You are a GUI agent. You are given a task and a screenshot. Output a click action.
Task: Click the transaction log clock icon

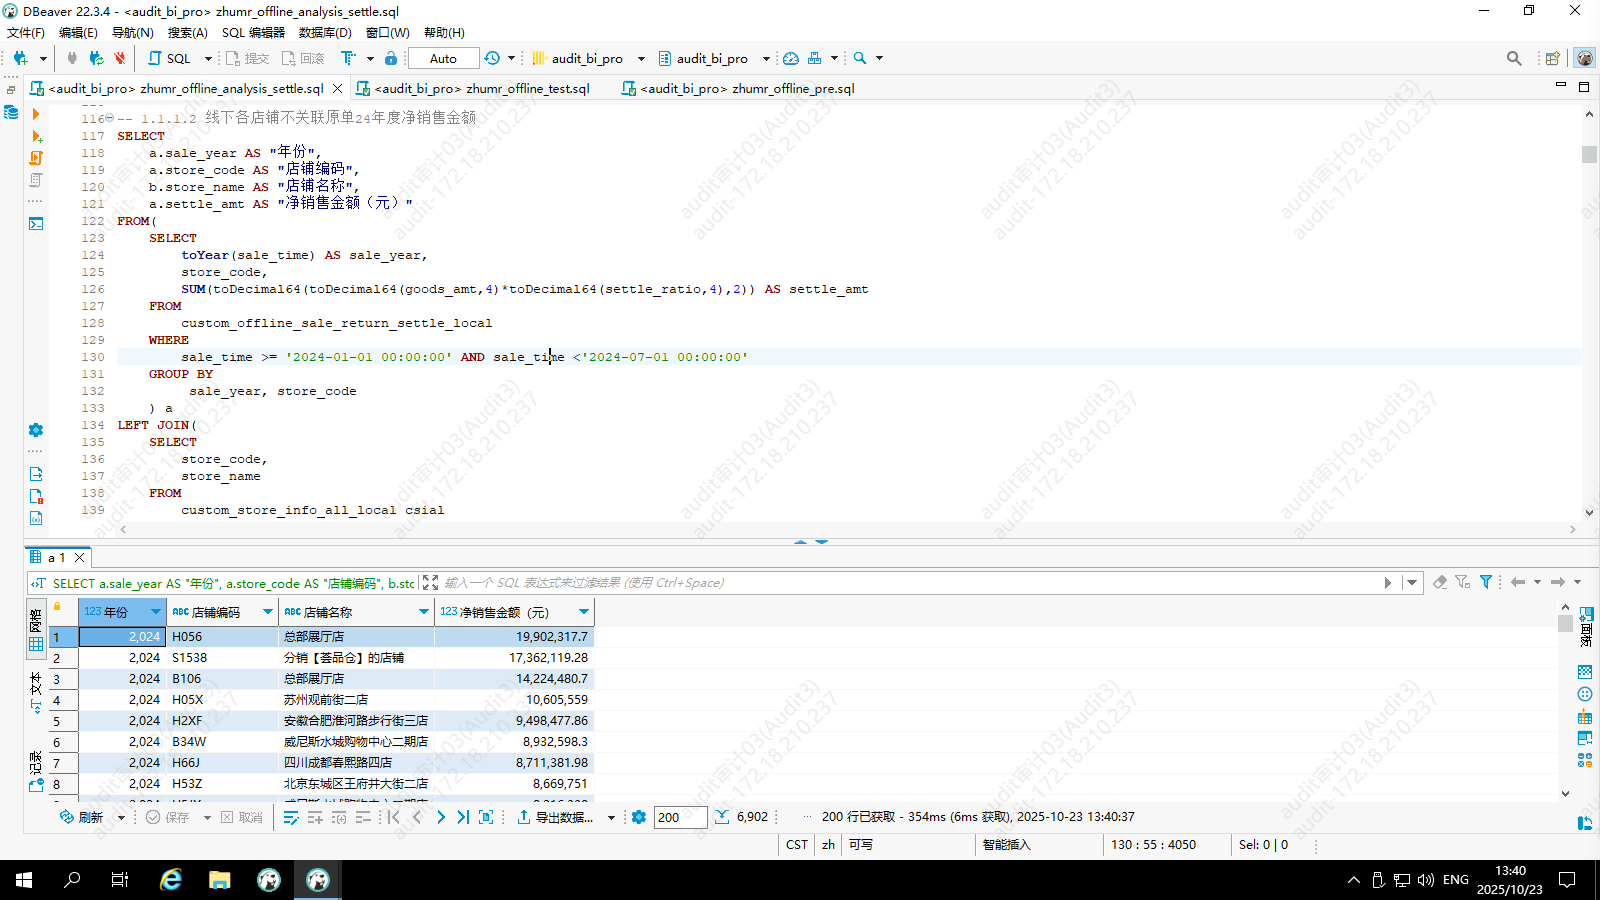492,58
